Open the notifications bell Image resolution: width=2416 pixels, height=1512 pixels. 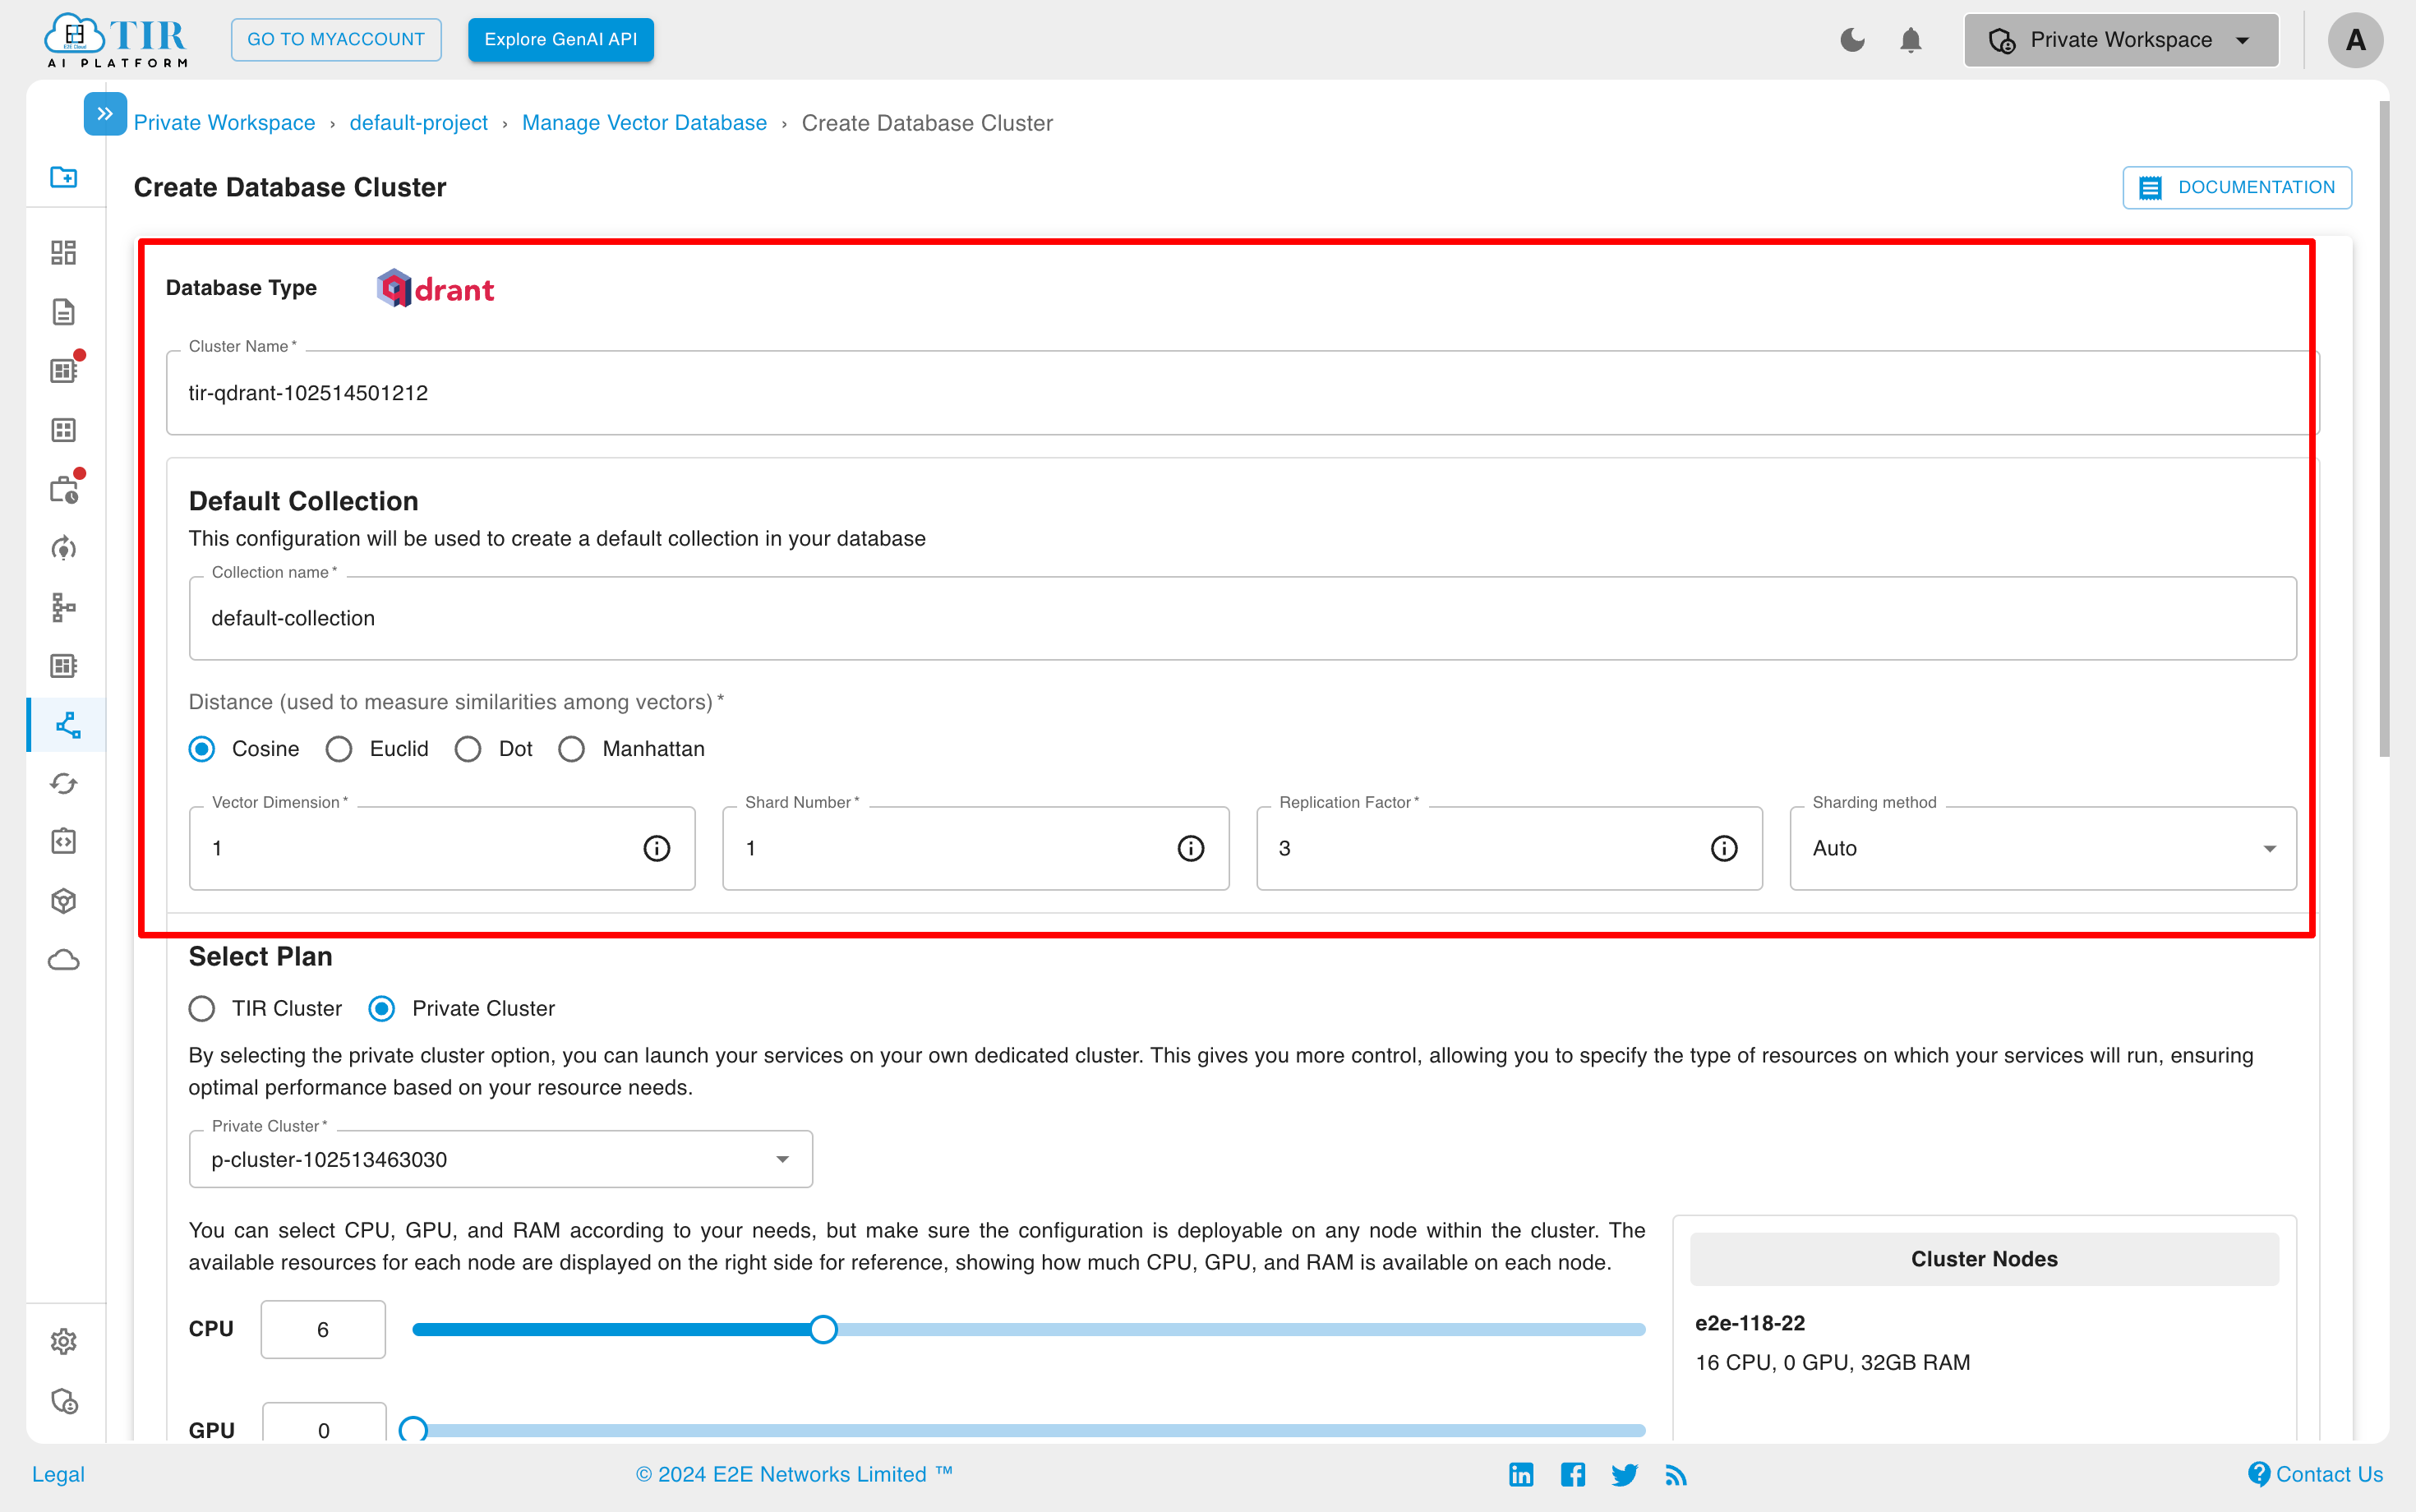tap(1910, 40)
